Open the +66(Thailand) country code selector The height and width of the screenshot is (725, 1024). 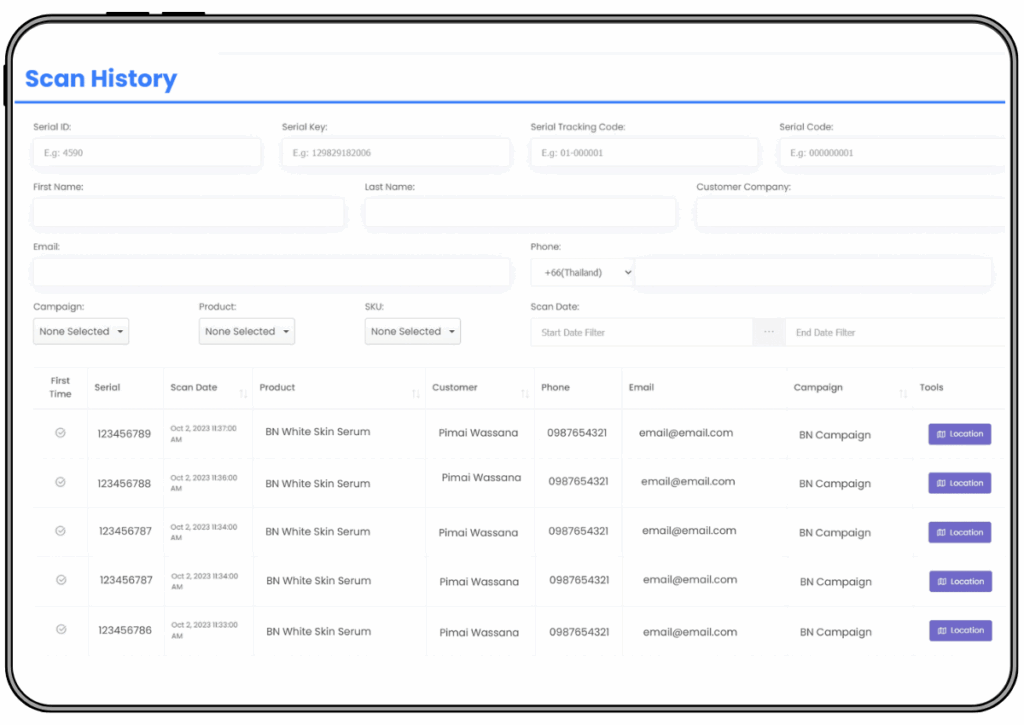[582, 272]
